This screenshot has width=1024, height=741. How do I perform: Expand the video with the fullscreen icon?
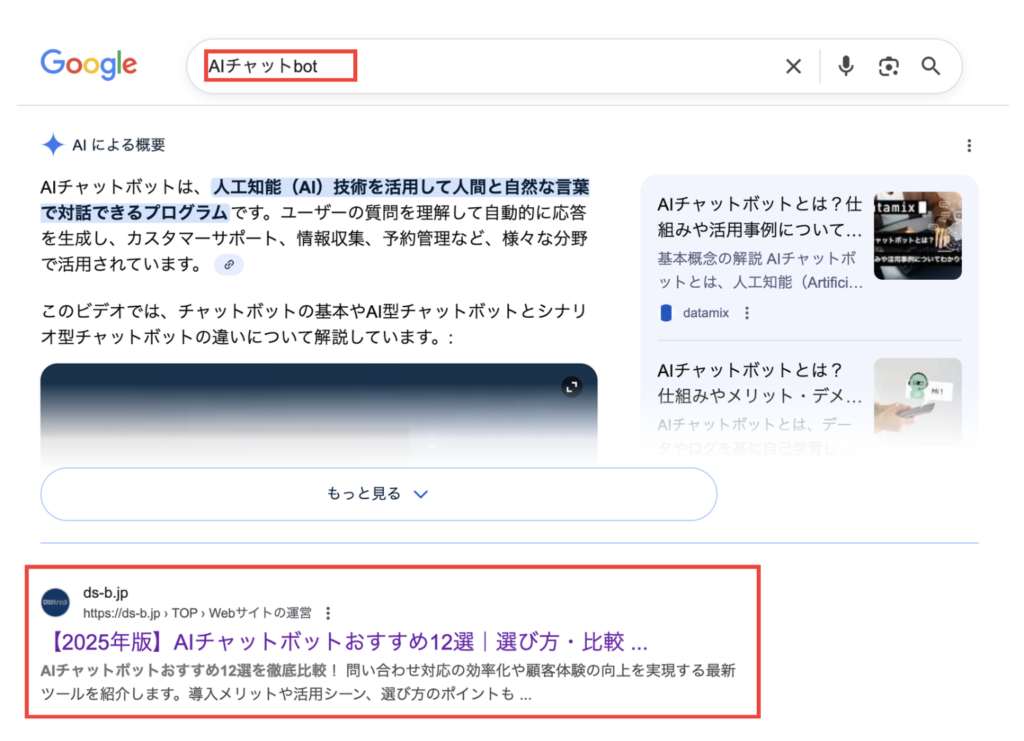point(571,386)
